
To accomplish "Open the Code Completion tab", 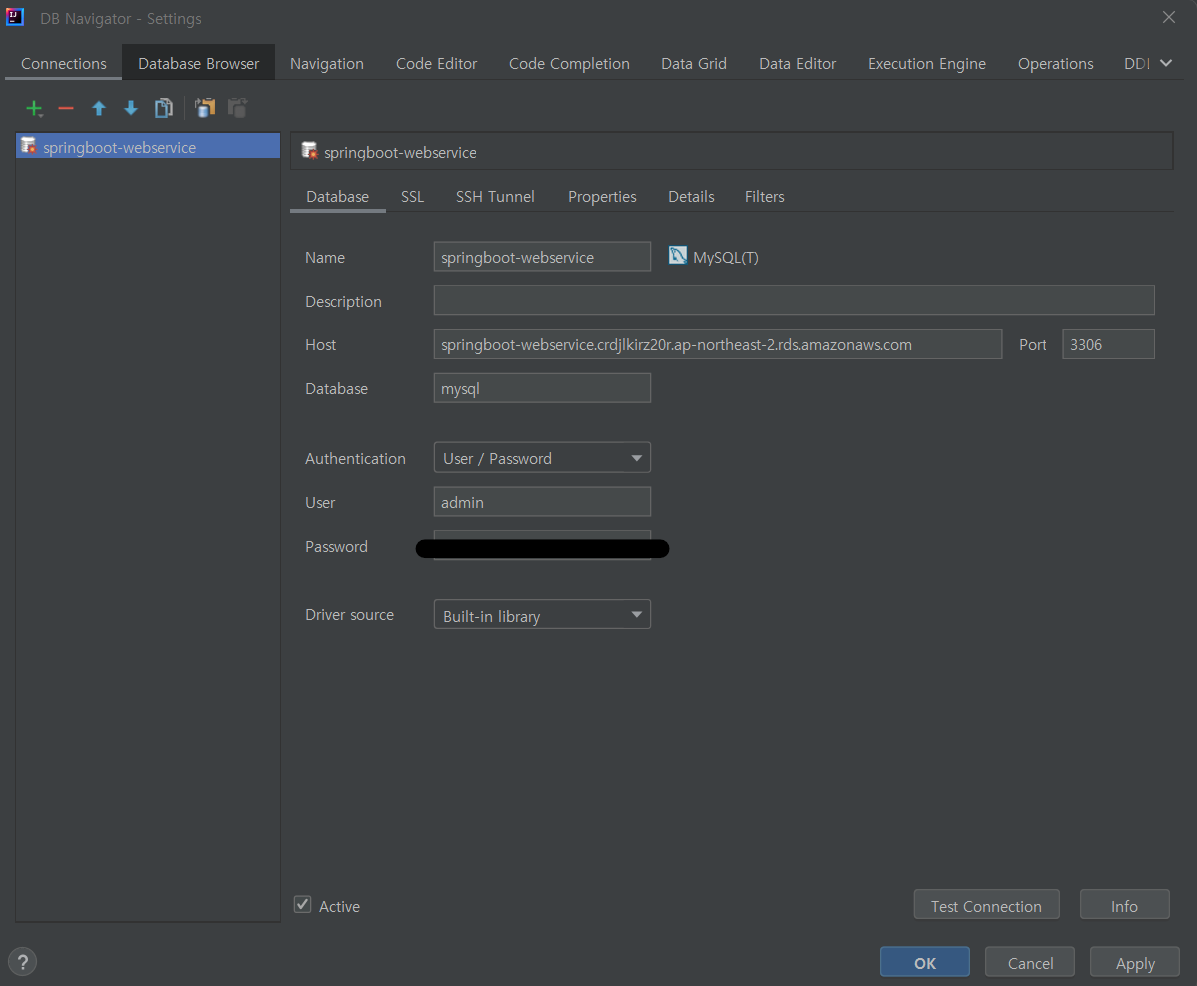I will tap(569, 63).
